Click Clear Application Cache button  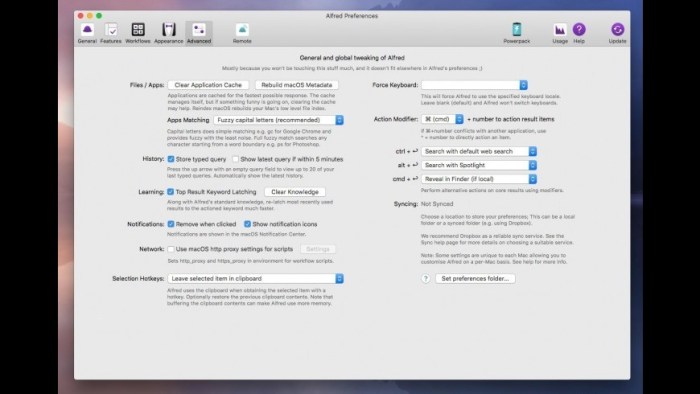[208, 85]
